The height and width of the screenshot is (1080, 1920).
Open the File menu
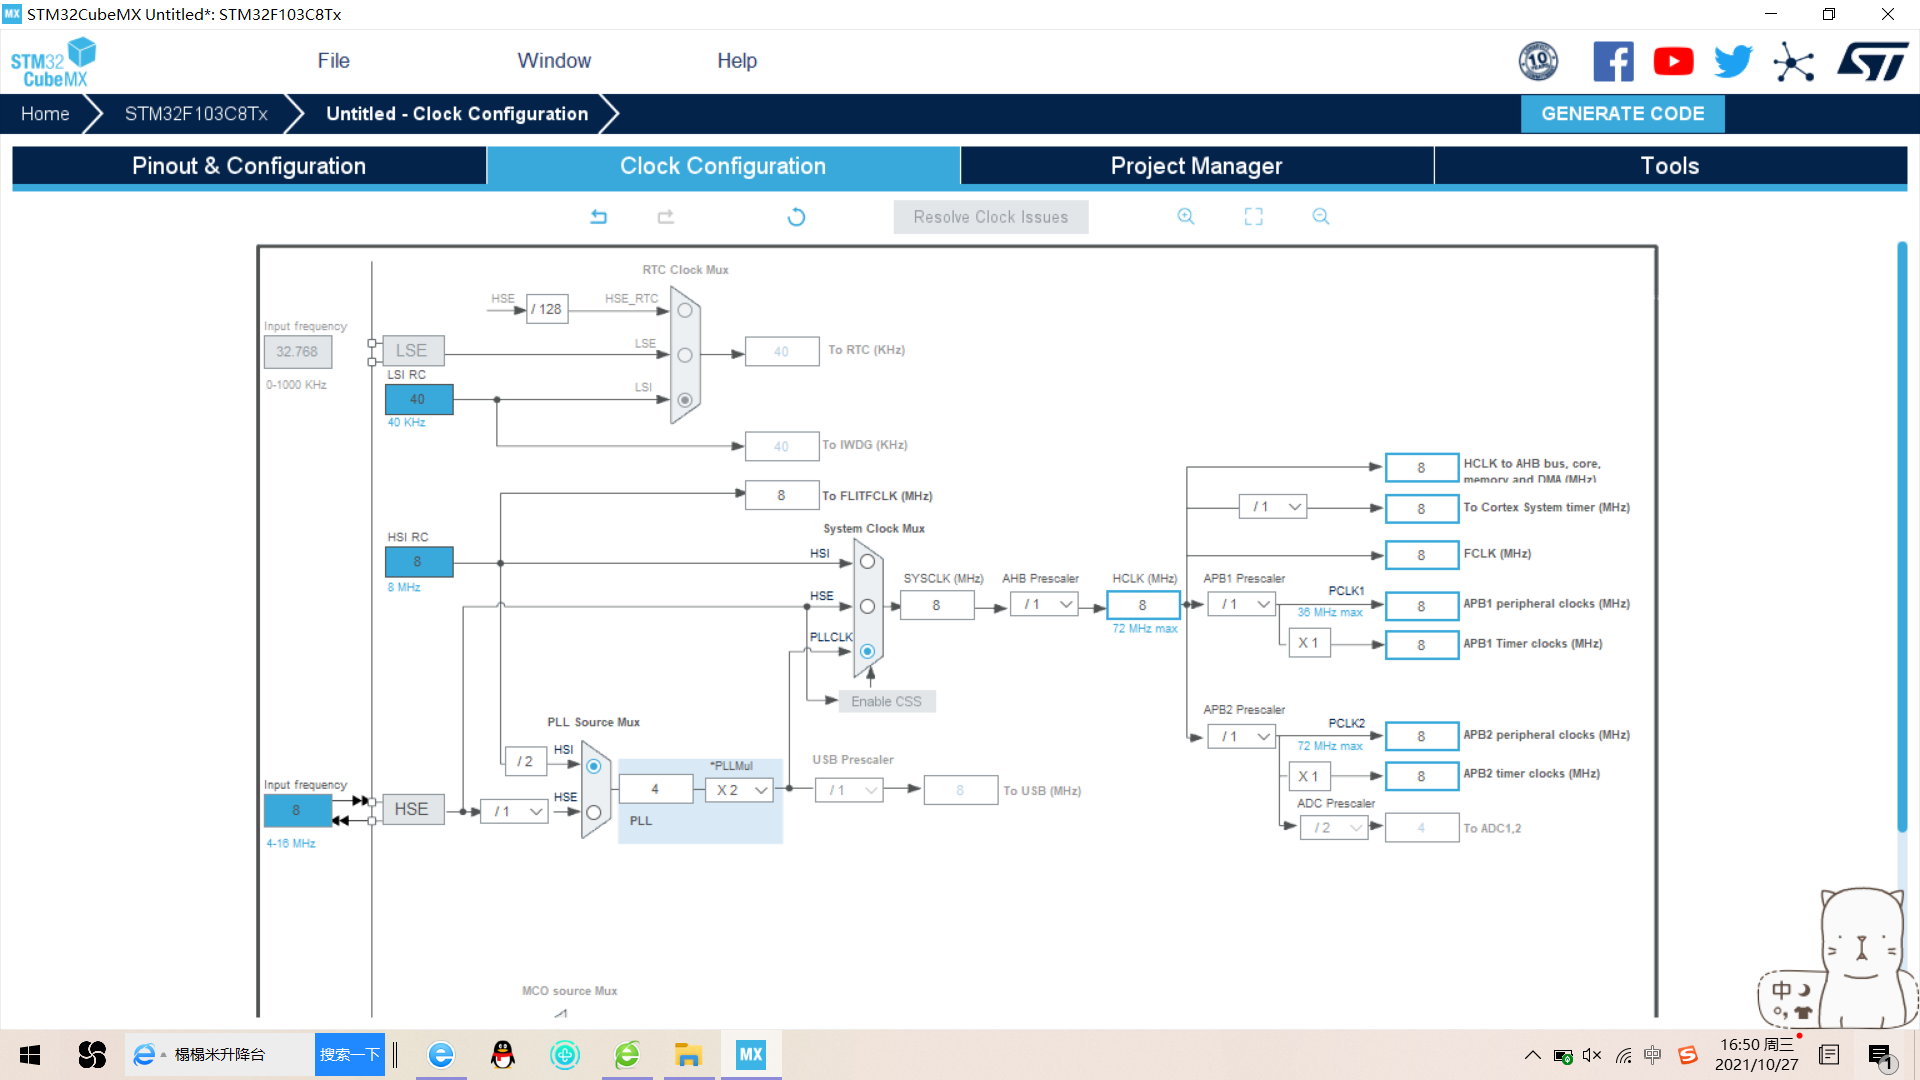point(333,61)
